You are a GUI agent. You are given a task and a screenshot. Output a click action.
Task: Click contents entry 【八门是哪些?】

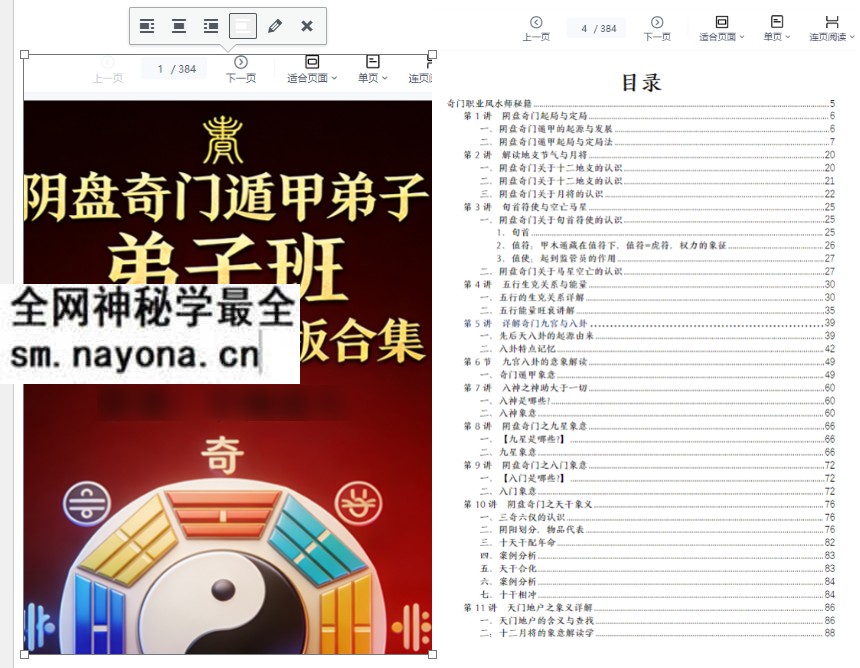tap(658, 478)
